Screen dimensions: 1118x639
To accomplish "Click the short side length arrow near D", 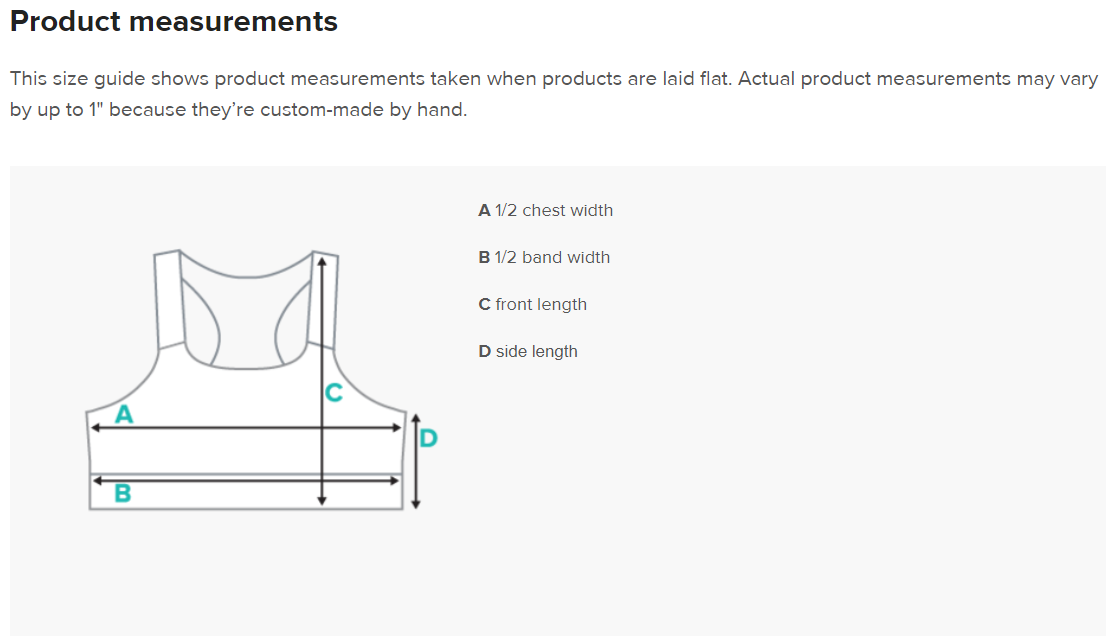I will (x=416, y=460).
